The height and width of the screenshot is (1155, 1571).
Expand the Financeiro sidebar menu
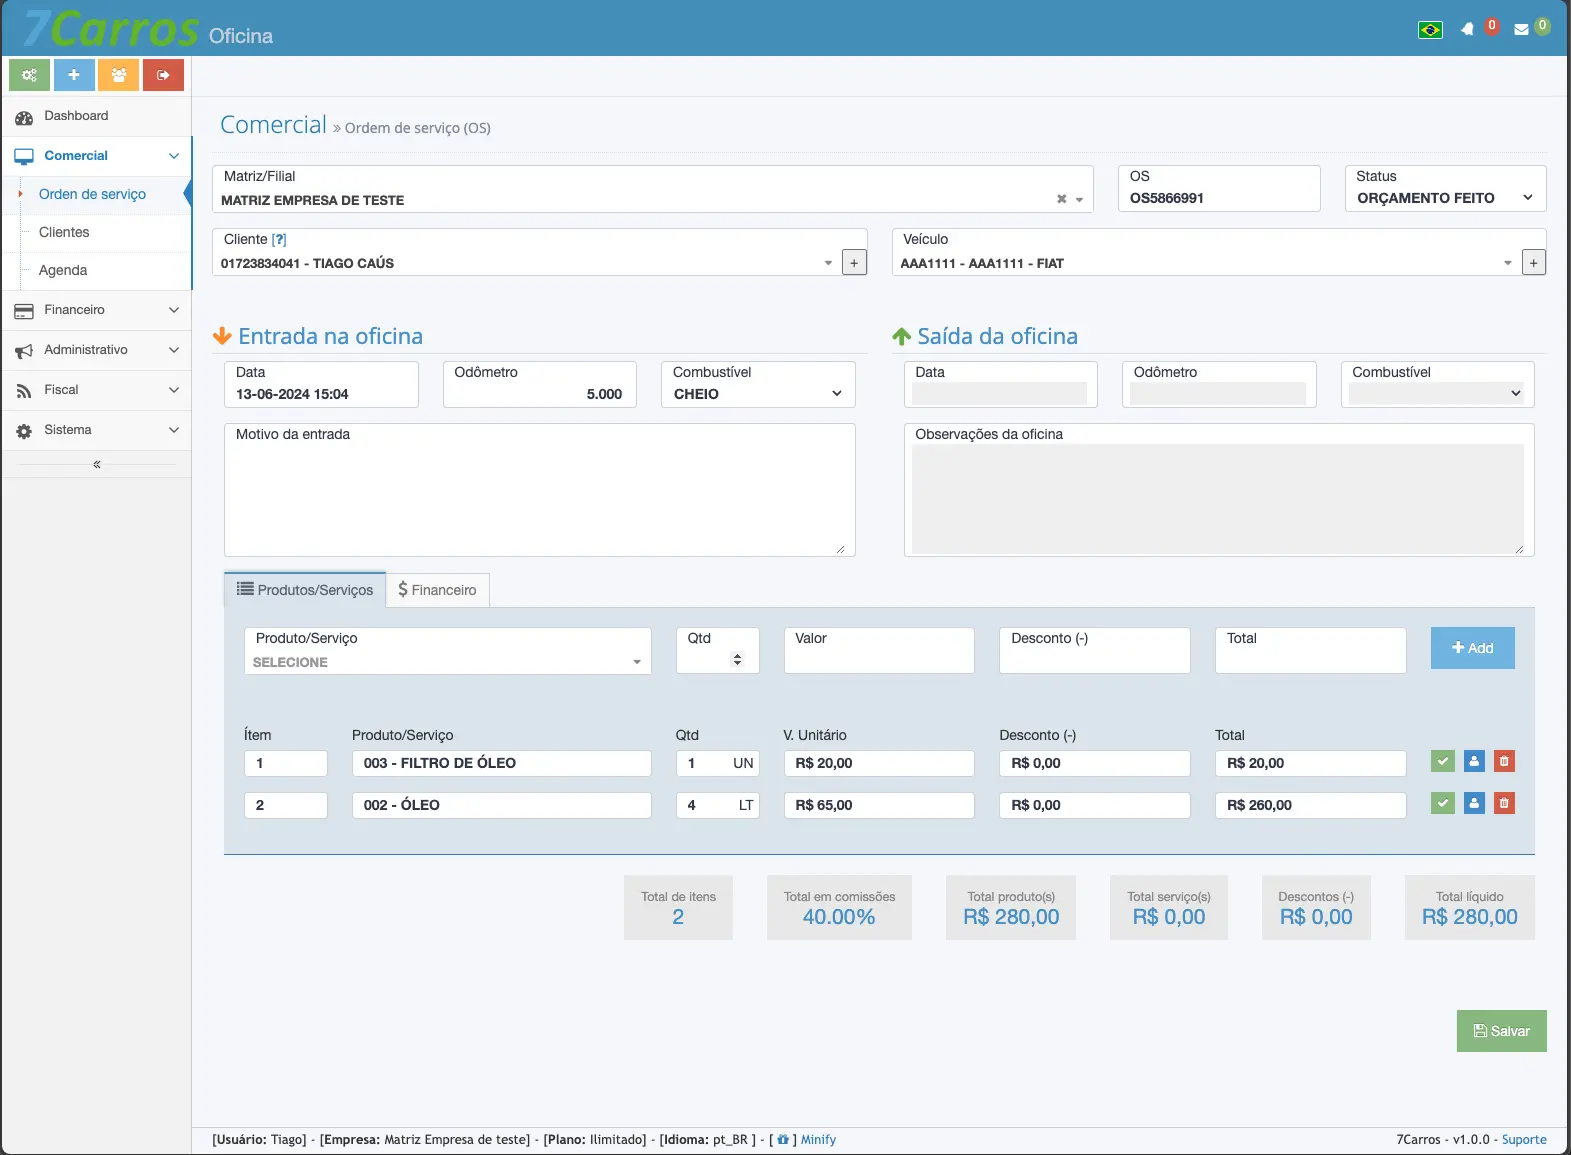[x=97, y=310]
